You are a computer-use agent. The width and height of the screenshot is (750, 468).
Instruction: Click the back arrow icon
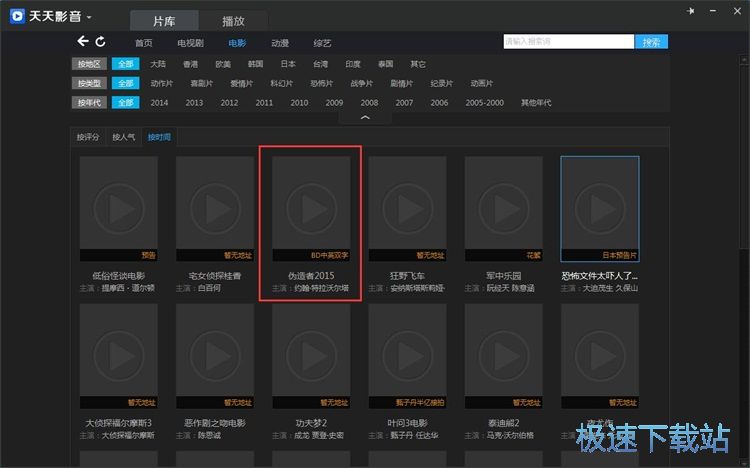click(x=83, y=42)
